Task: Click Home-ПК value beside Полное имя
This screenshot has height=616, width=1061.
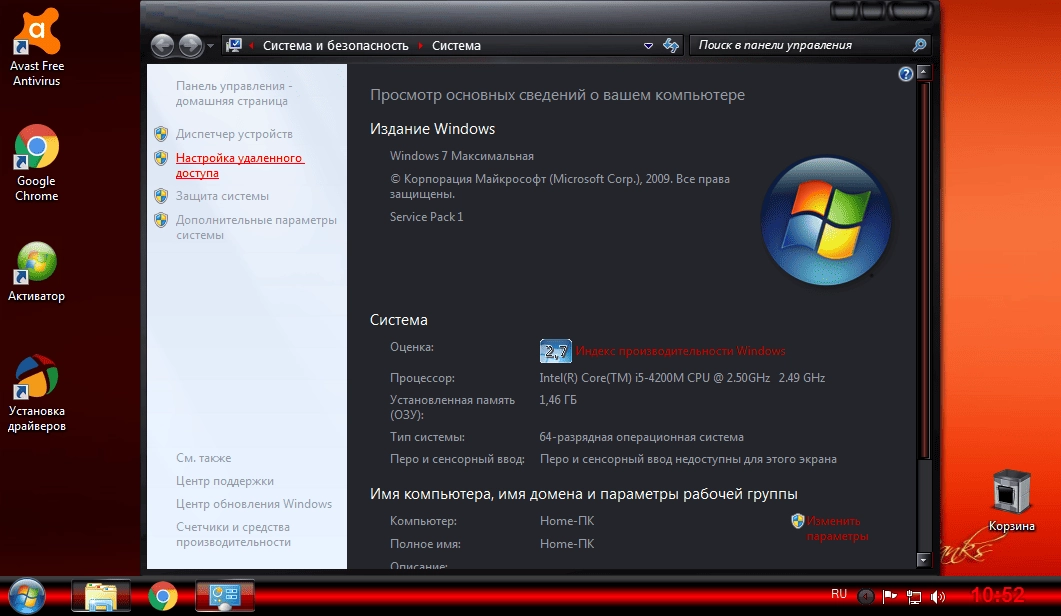Action: pos(566,544)
